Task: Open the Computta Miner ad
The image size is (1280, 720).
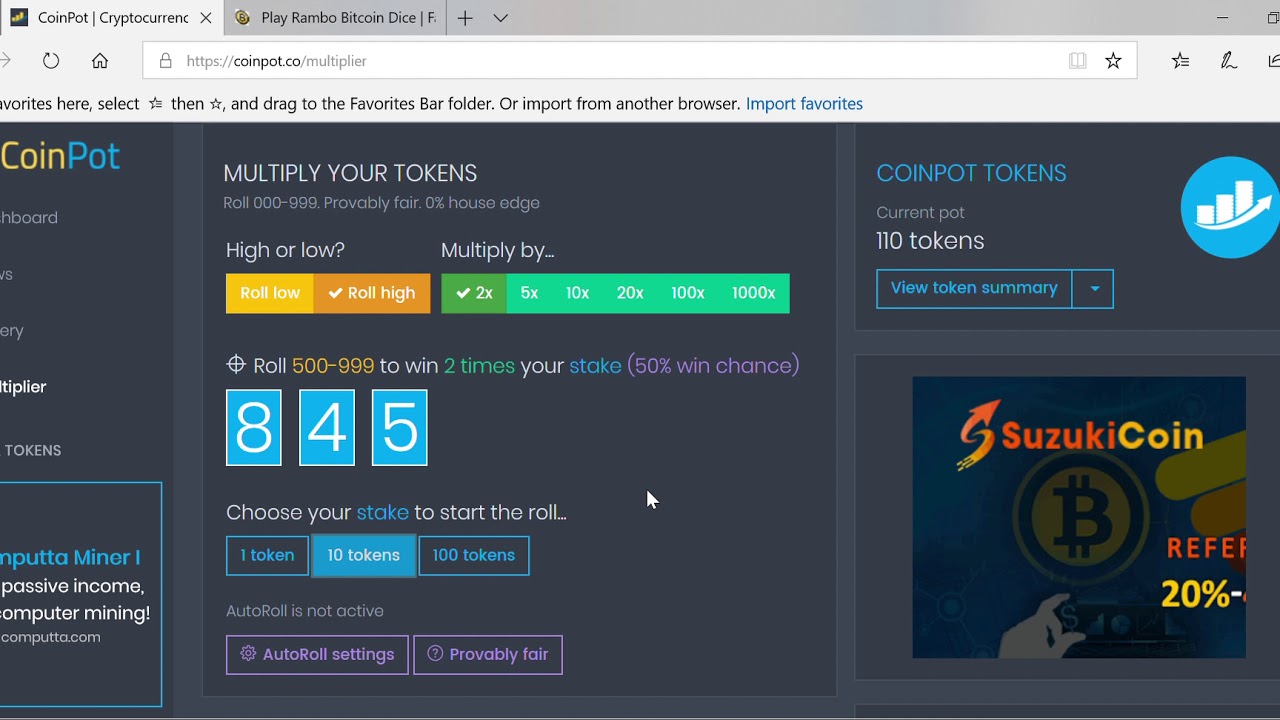Action: tap(80, 595)
